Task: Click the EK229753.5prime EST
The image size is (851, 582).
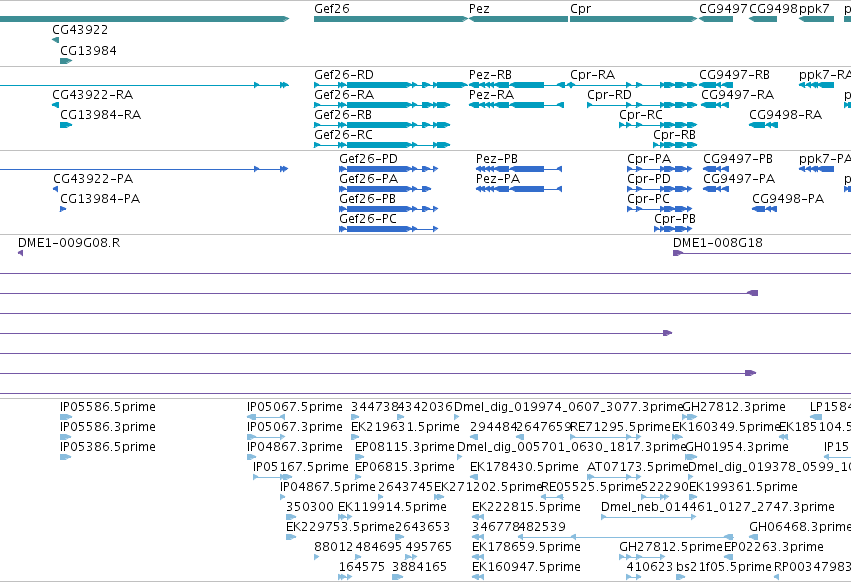Action: (x=291, y=537)
